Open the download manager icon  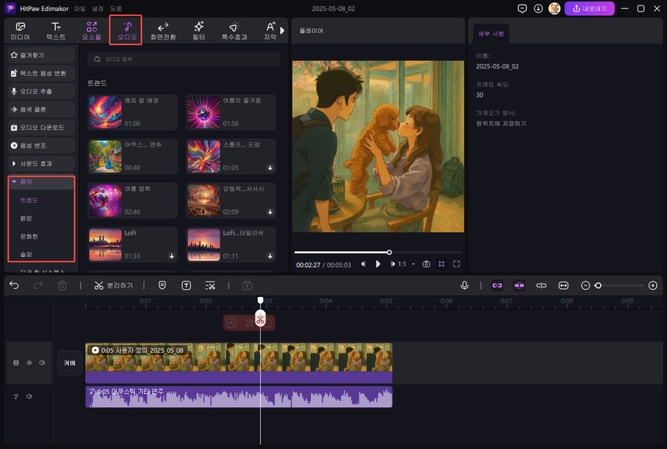coord(538,9)
